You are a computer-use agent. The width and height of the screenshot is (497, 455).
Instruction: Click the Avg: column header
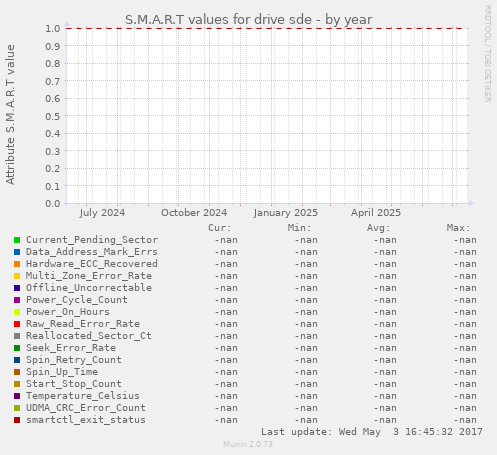tap(378, 228)
